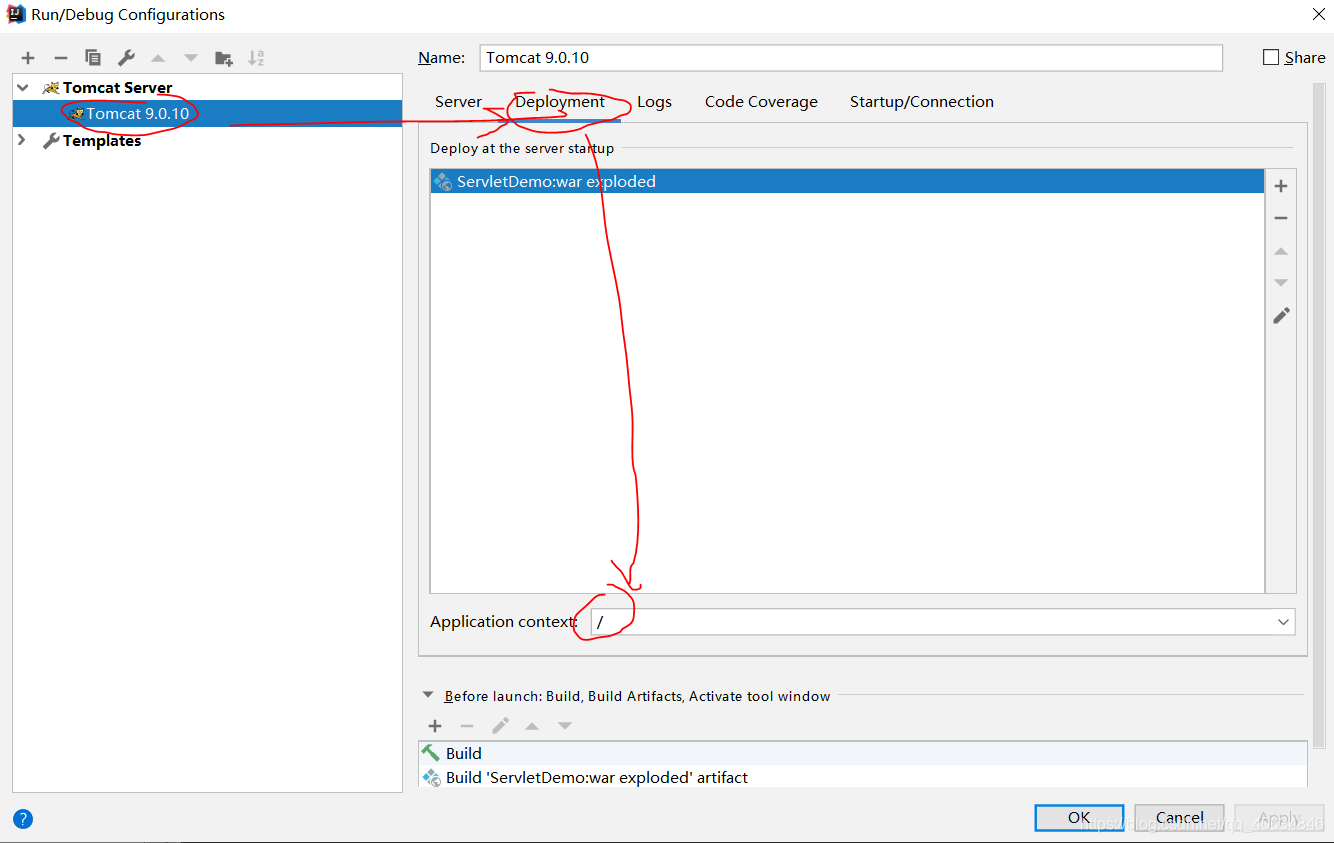The width and height of the screenshot is (1334, 843).
Task: Open edit defaults wrench icon
Action: tap(126, 58)
